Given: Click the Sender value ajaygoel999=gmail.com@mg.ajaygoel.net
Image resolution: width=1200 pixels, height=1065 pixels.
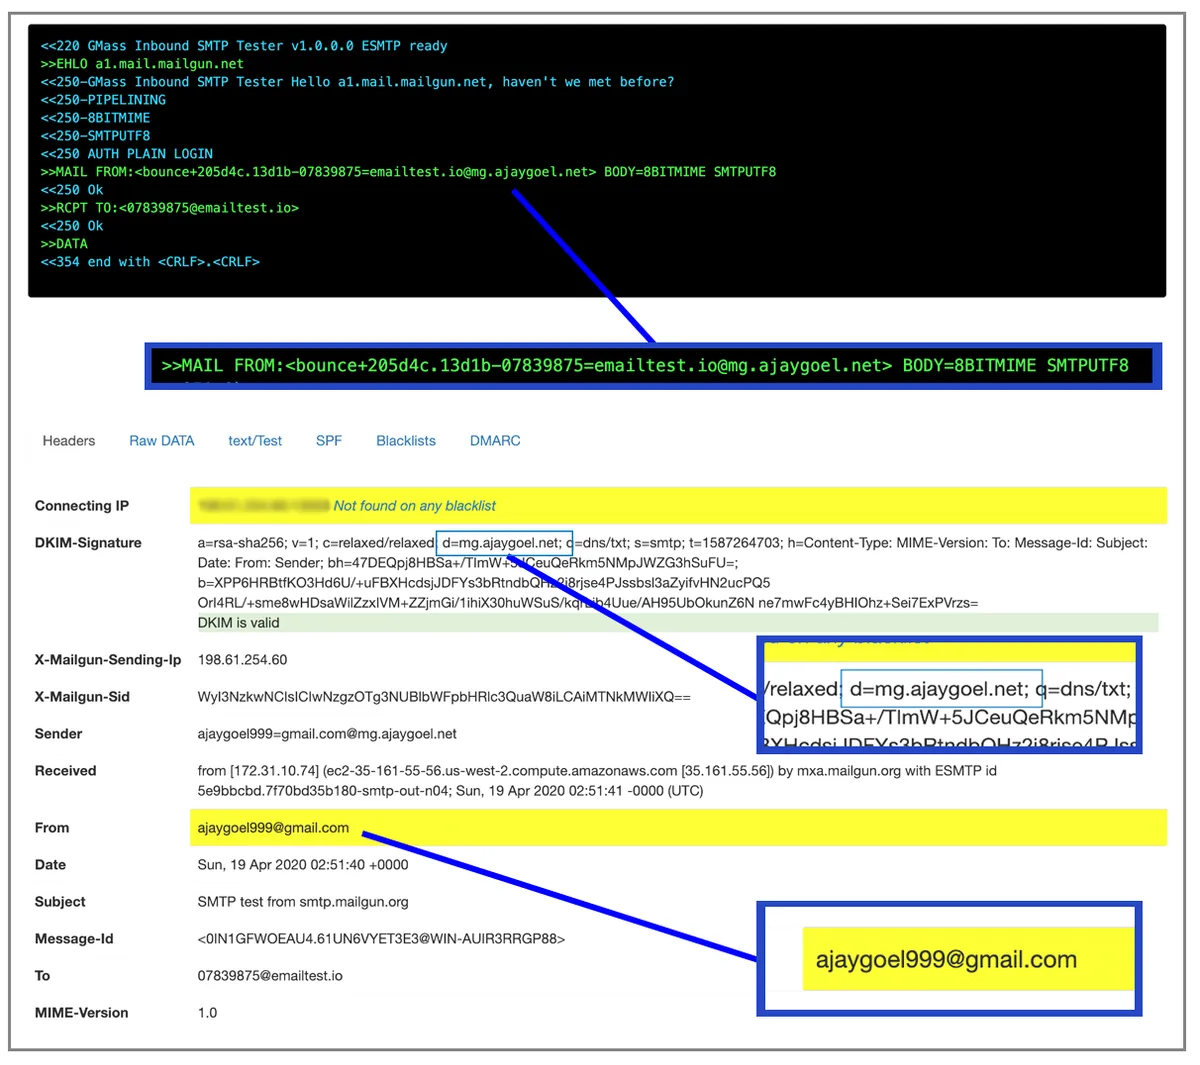Looking at the screenshot, I should [x=327, y=734].
